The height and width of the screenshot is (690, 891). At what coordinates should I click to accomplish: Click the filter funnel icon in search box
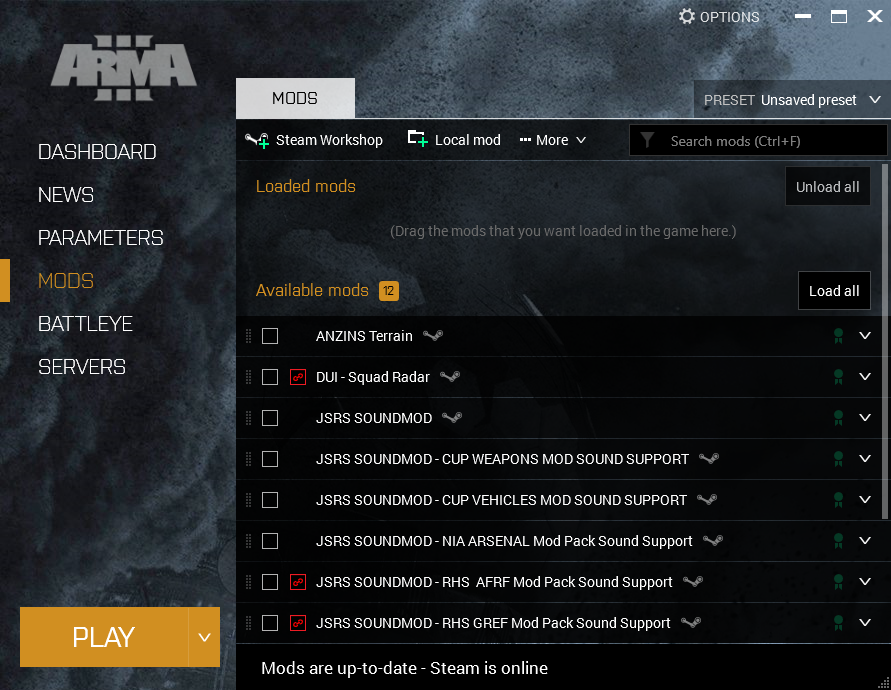[x=647, y=140]
